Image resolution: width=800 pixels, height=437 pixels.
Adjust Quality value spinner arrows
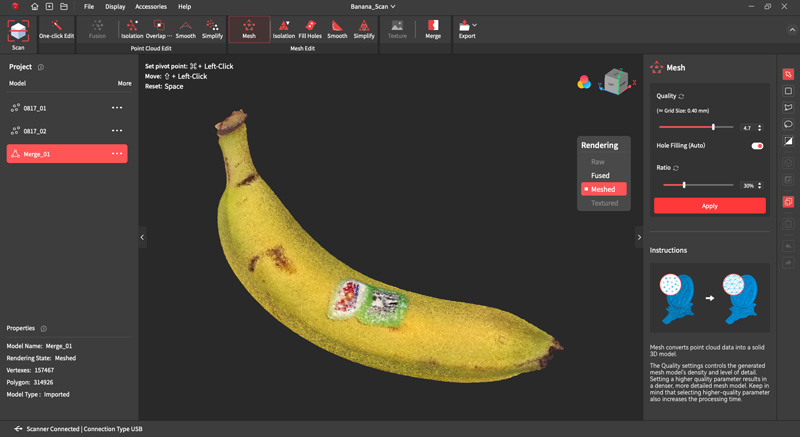pos(760,128)
